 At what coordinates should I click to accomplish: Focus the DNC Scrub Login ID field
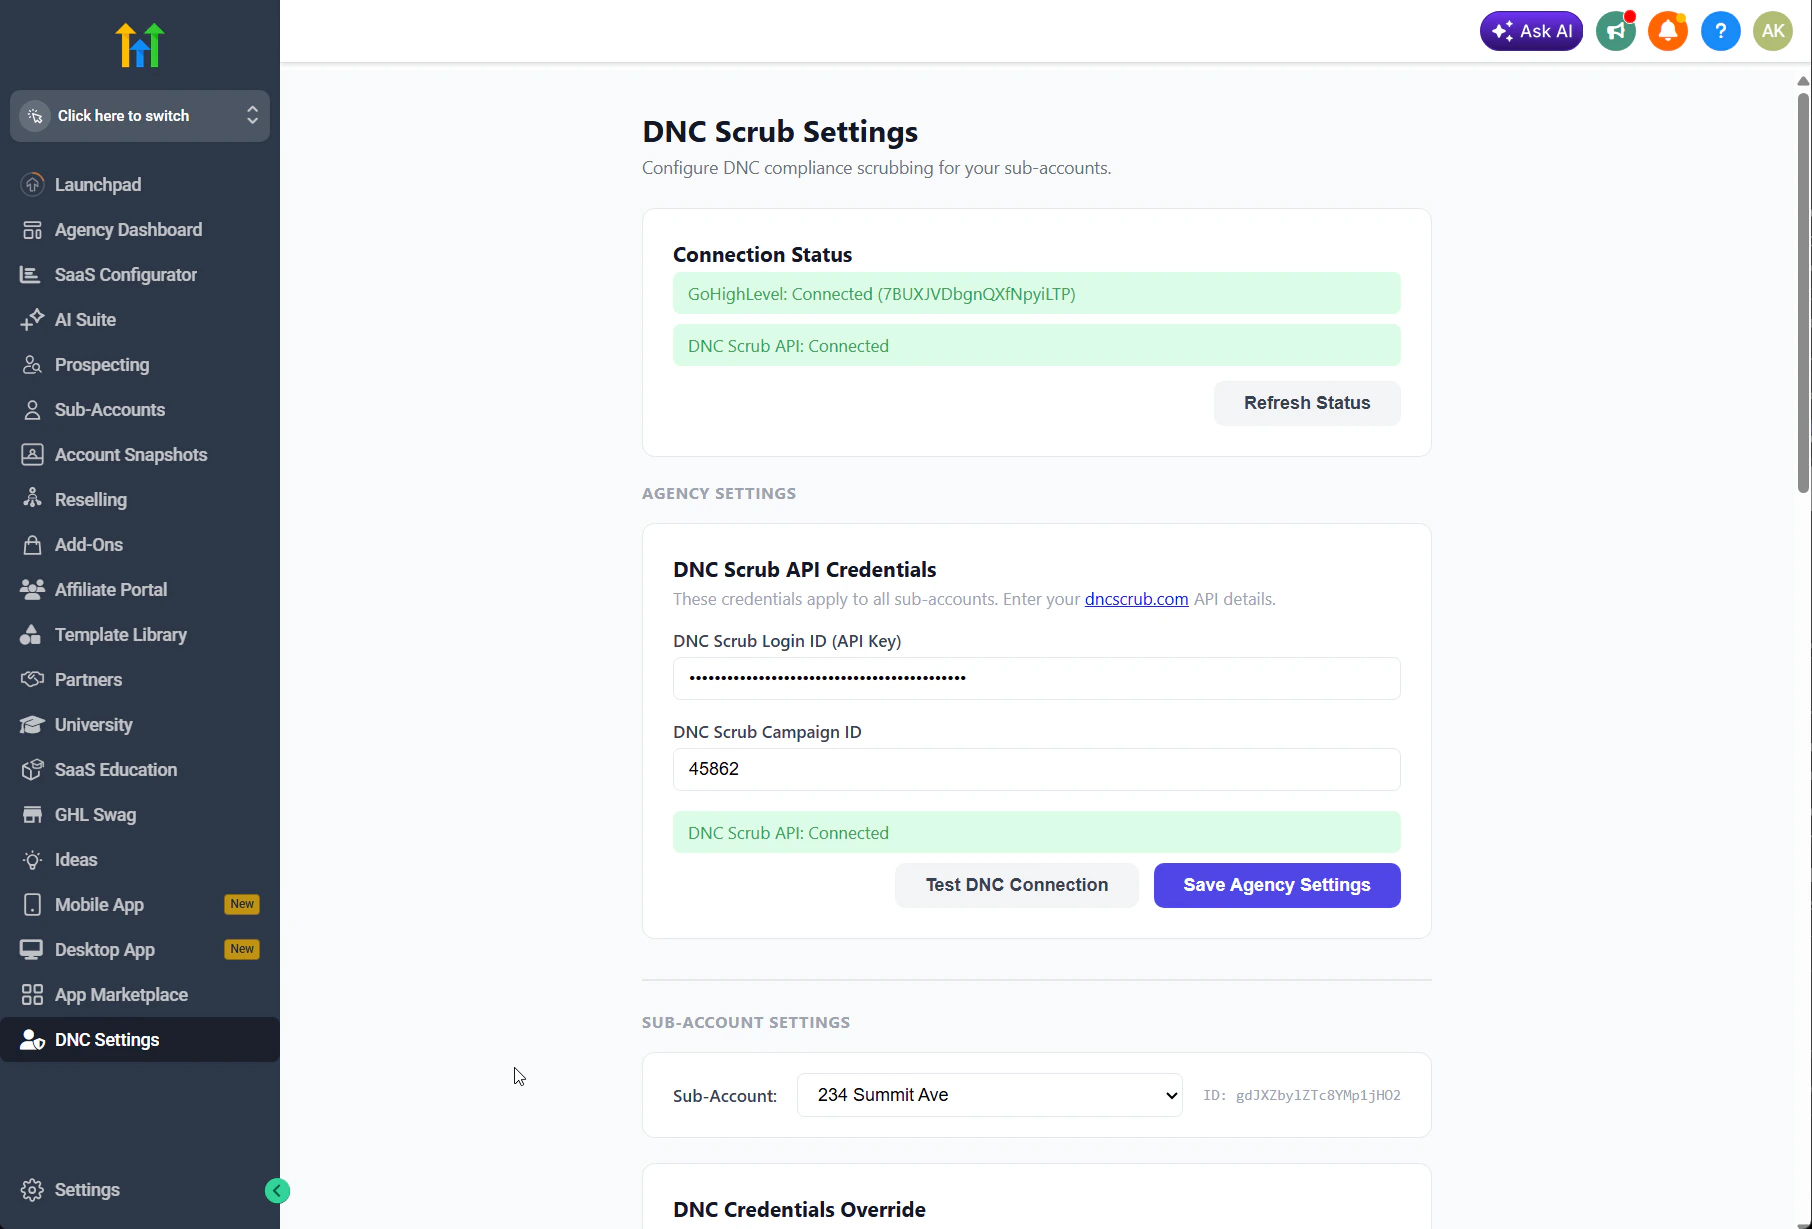[1037, 678]
